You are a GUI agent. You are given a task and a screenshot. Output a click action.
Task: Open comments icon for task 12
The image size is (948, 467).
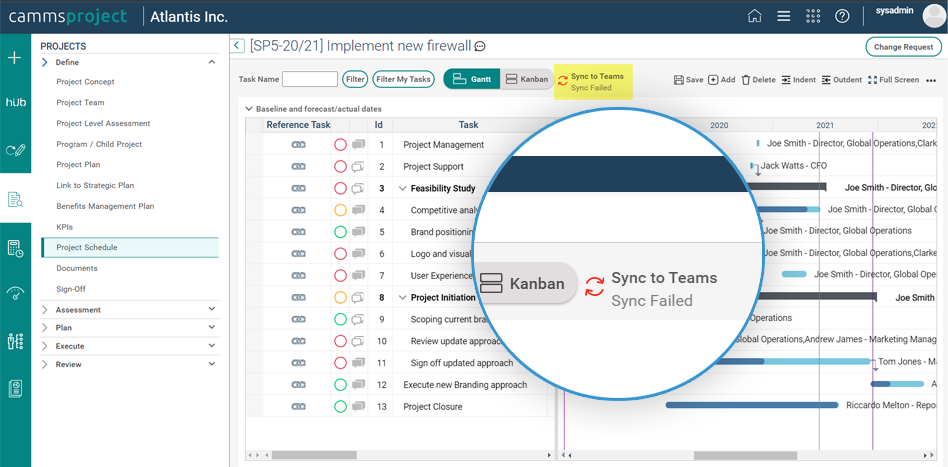359,384
